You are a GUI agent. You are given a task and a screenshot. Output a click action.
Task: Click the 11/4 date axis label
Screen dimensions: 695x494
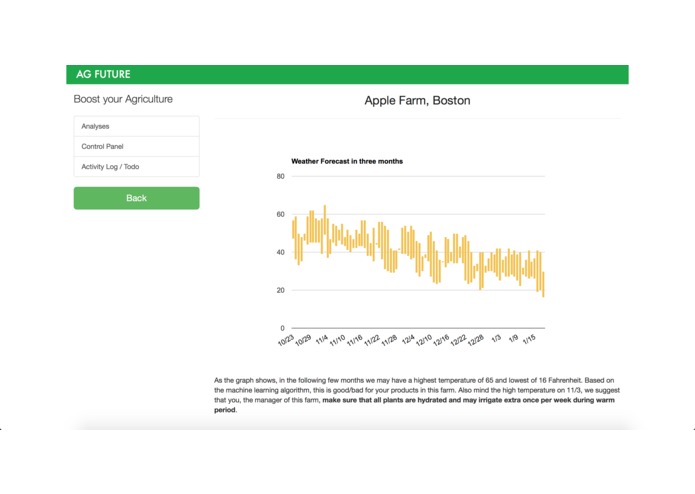point(322,339)
